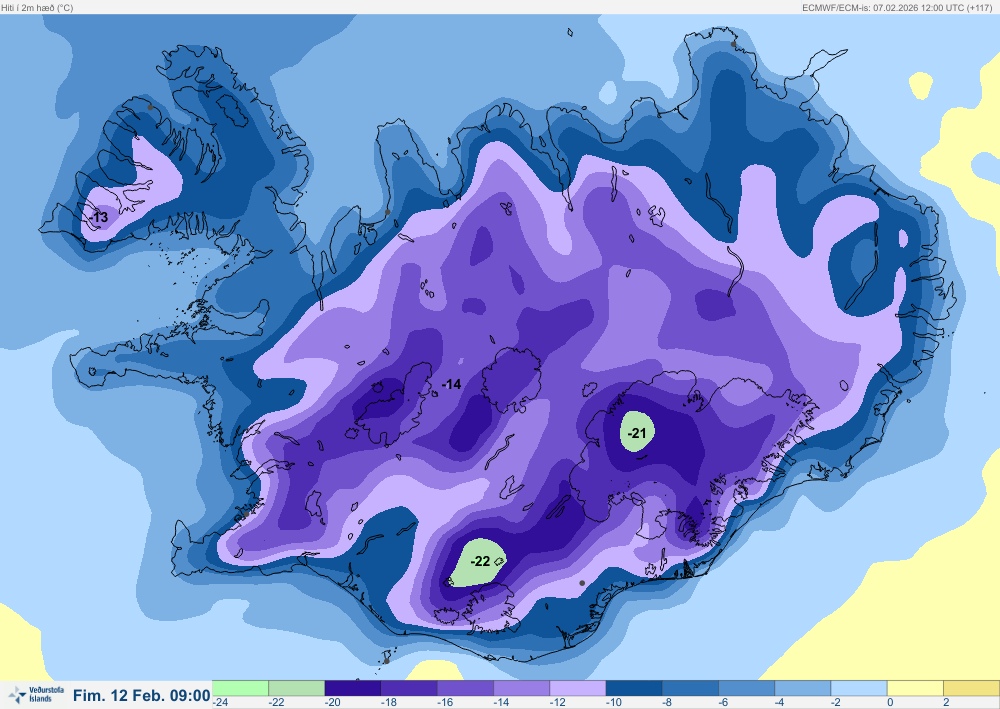
Task: Click the -20 legend scale value
Action: pos(332,703)
